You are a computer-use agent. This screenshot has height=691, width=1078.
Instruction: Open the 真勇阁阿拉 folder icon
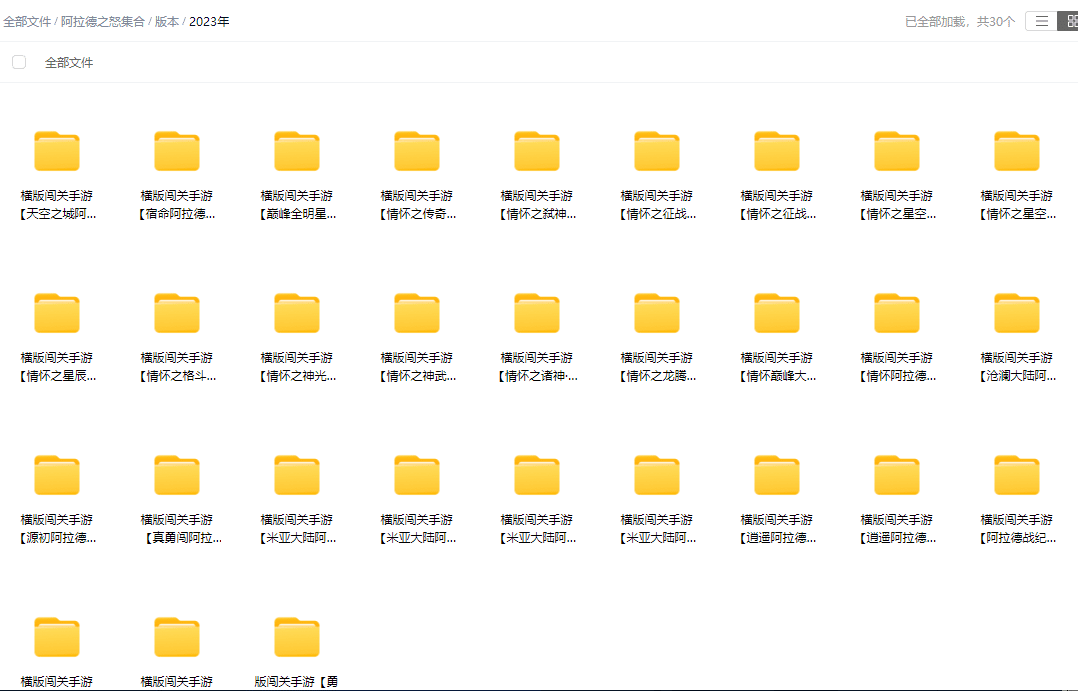177,476
